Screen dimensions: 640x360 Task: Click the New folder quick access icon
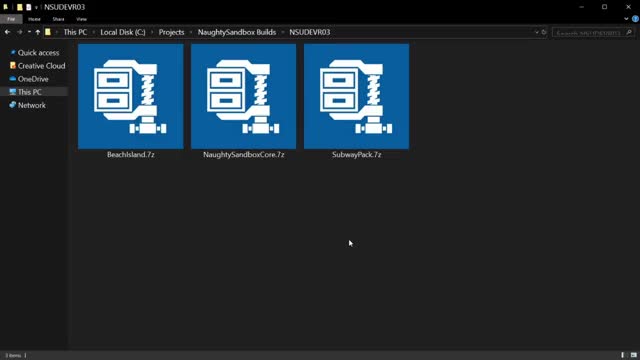point(20,7)
